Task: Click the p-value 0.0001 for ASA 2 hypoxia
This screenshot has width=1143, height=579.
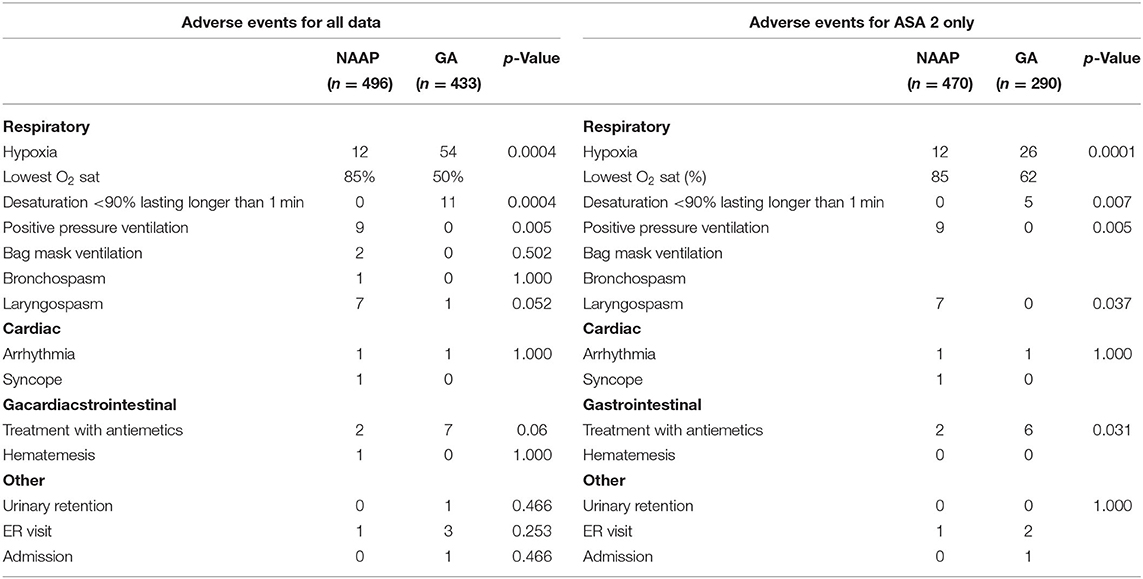Action: click(1110, 152)
